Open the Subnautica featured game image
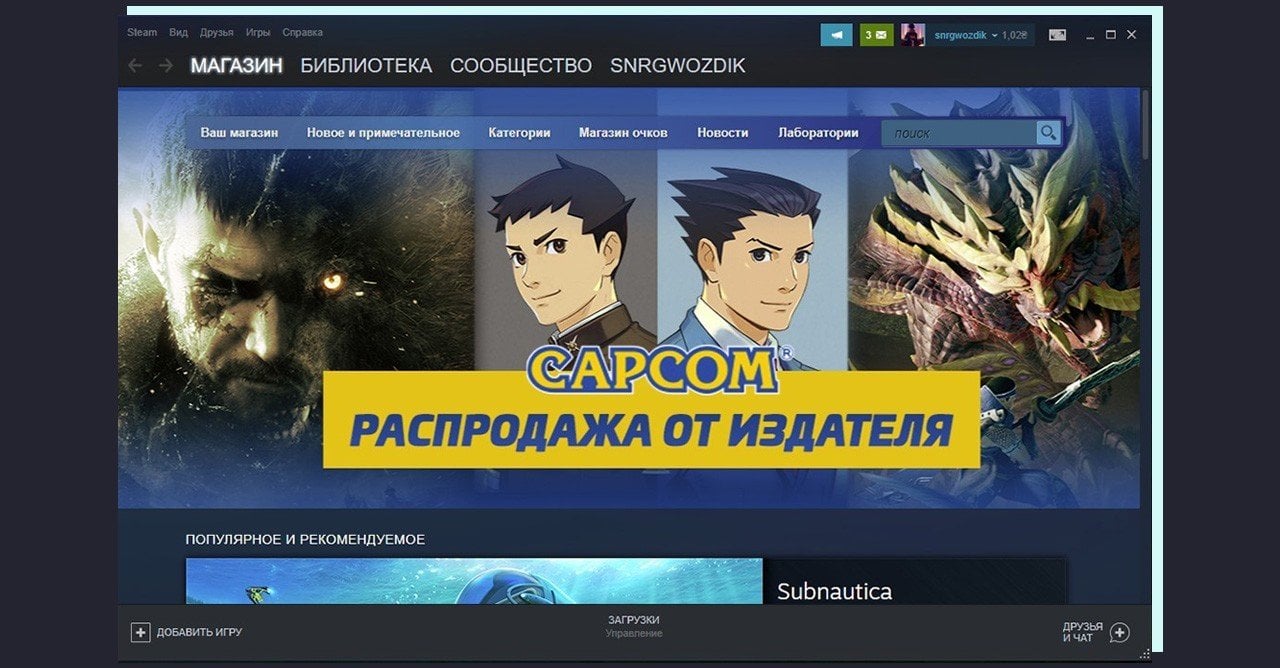This screenshot has height=668, width=1280. (x=474, y=581)
